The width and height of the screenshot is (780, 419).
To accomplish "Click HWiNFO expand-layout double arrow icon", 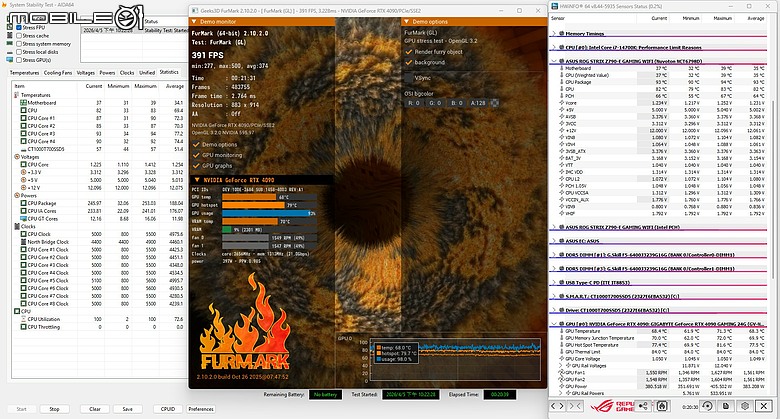I will coord(558,406).
